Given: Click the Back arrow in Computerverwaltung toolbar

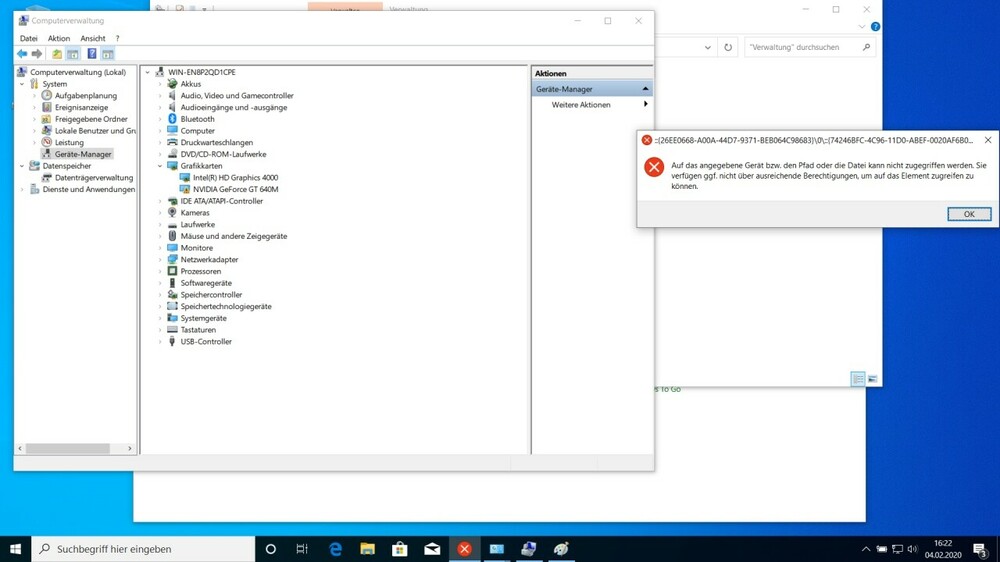Looking at the screenshot, I should click(22, 54).
